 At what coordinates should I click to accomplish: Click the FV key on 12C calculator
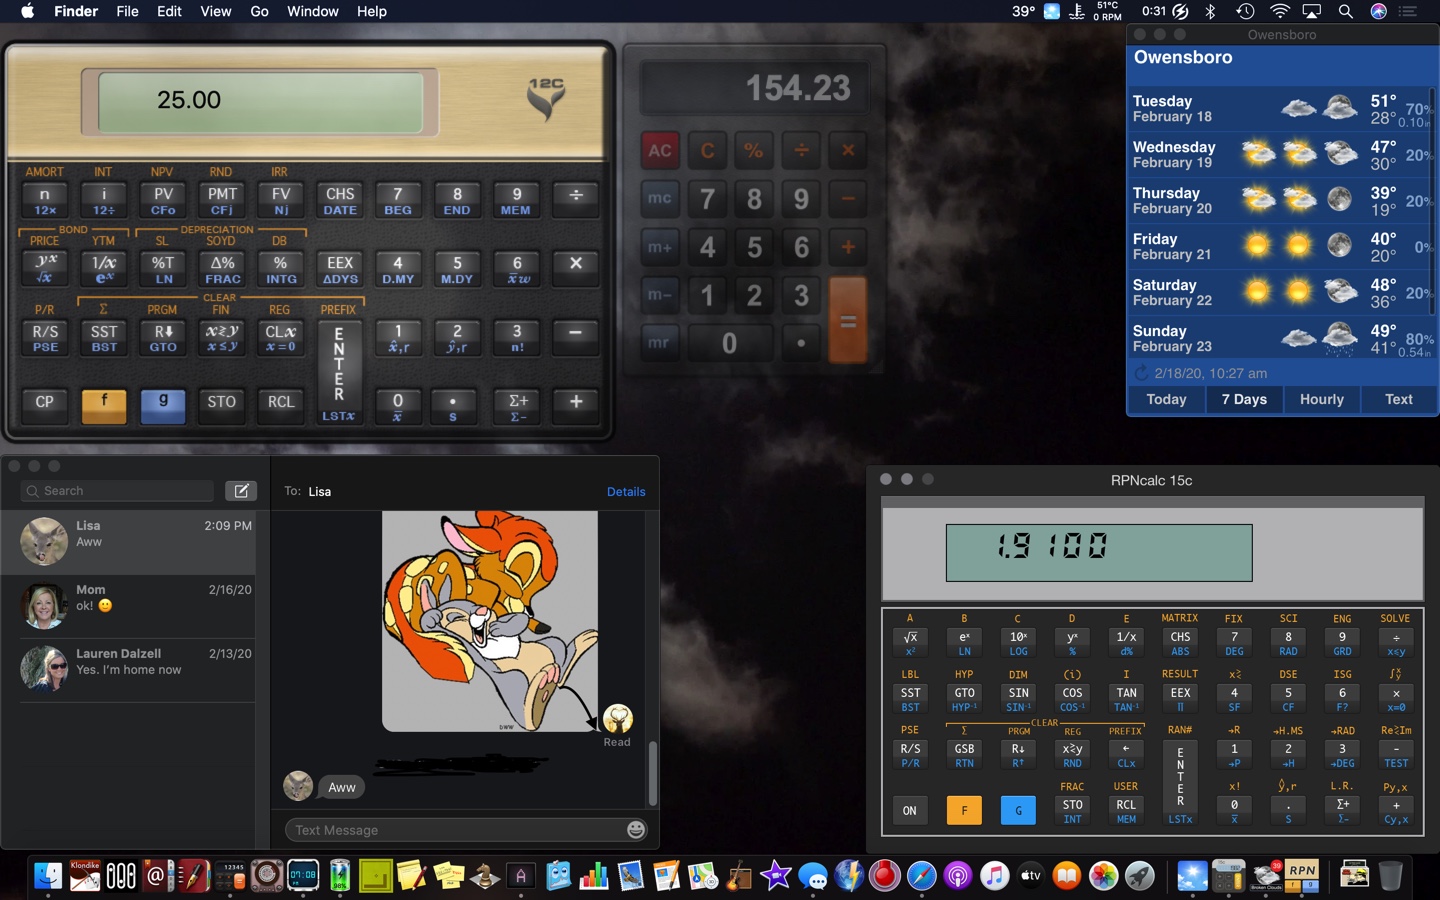click(281, 200)
